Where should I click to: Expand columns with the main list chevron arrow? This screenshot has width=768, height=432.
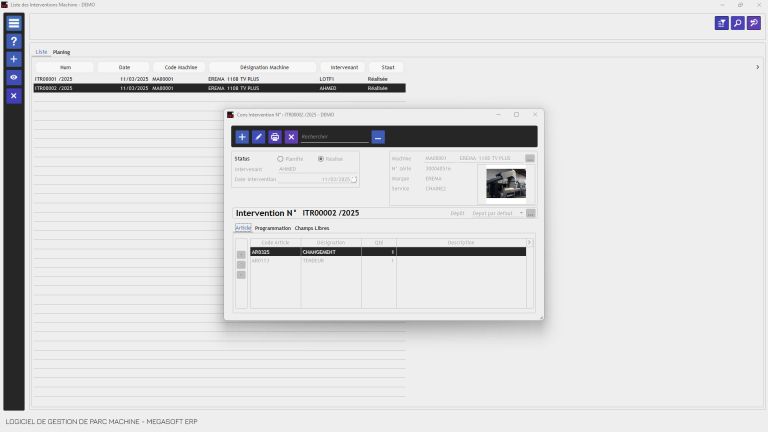click(757, 67)
